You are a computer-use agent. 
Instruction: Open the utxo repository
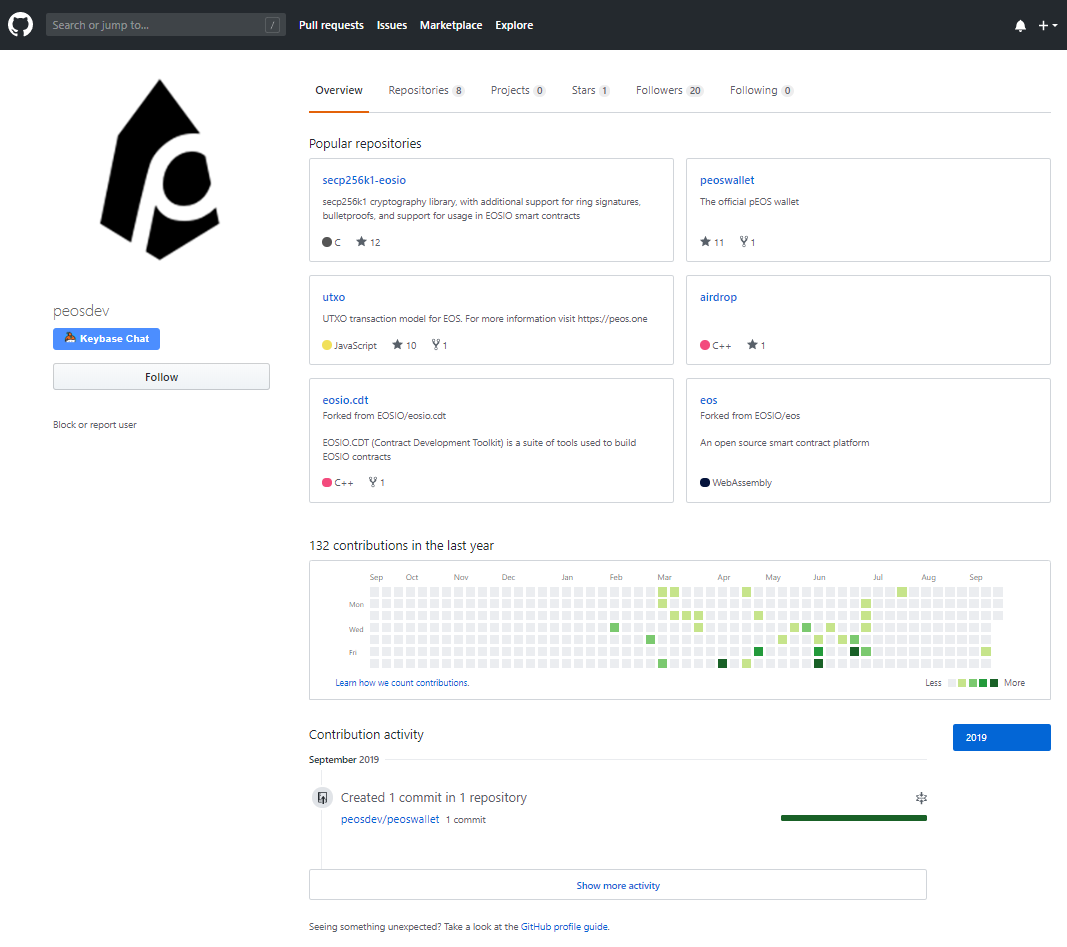tap(333, 297)
